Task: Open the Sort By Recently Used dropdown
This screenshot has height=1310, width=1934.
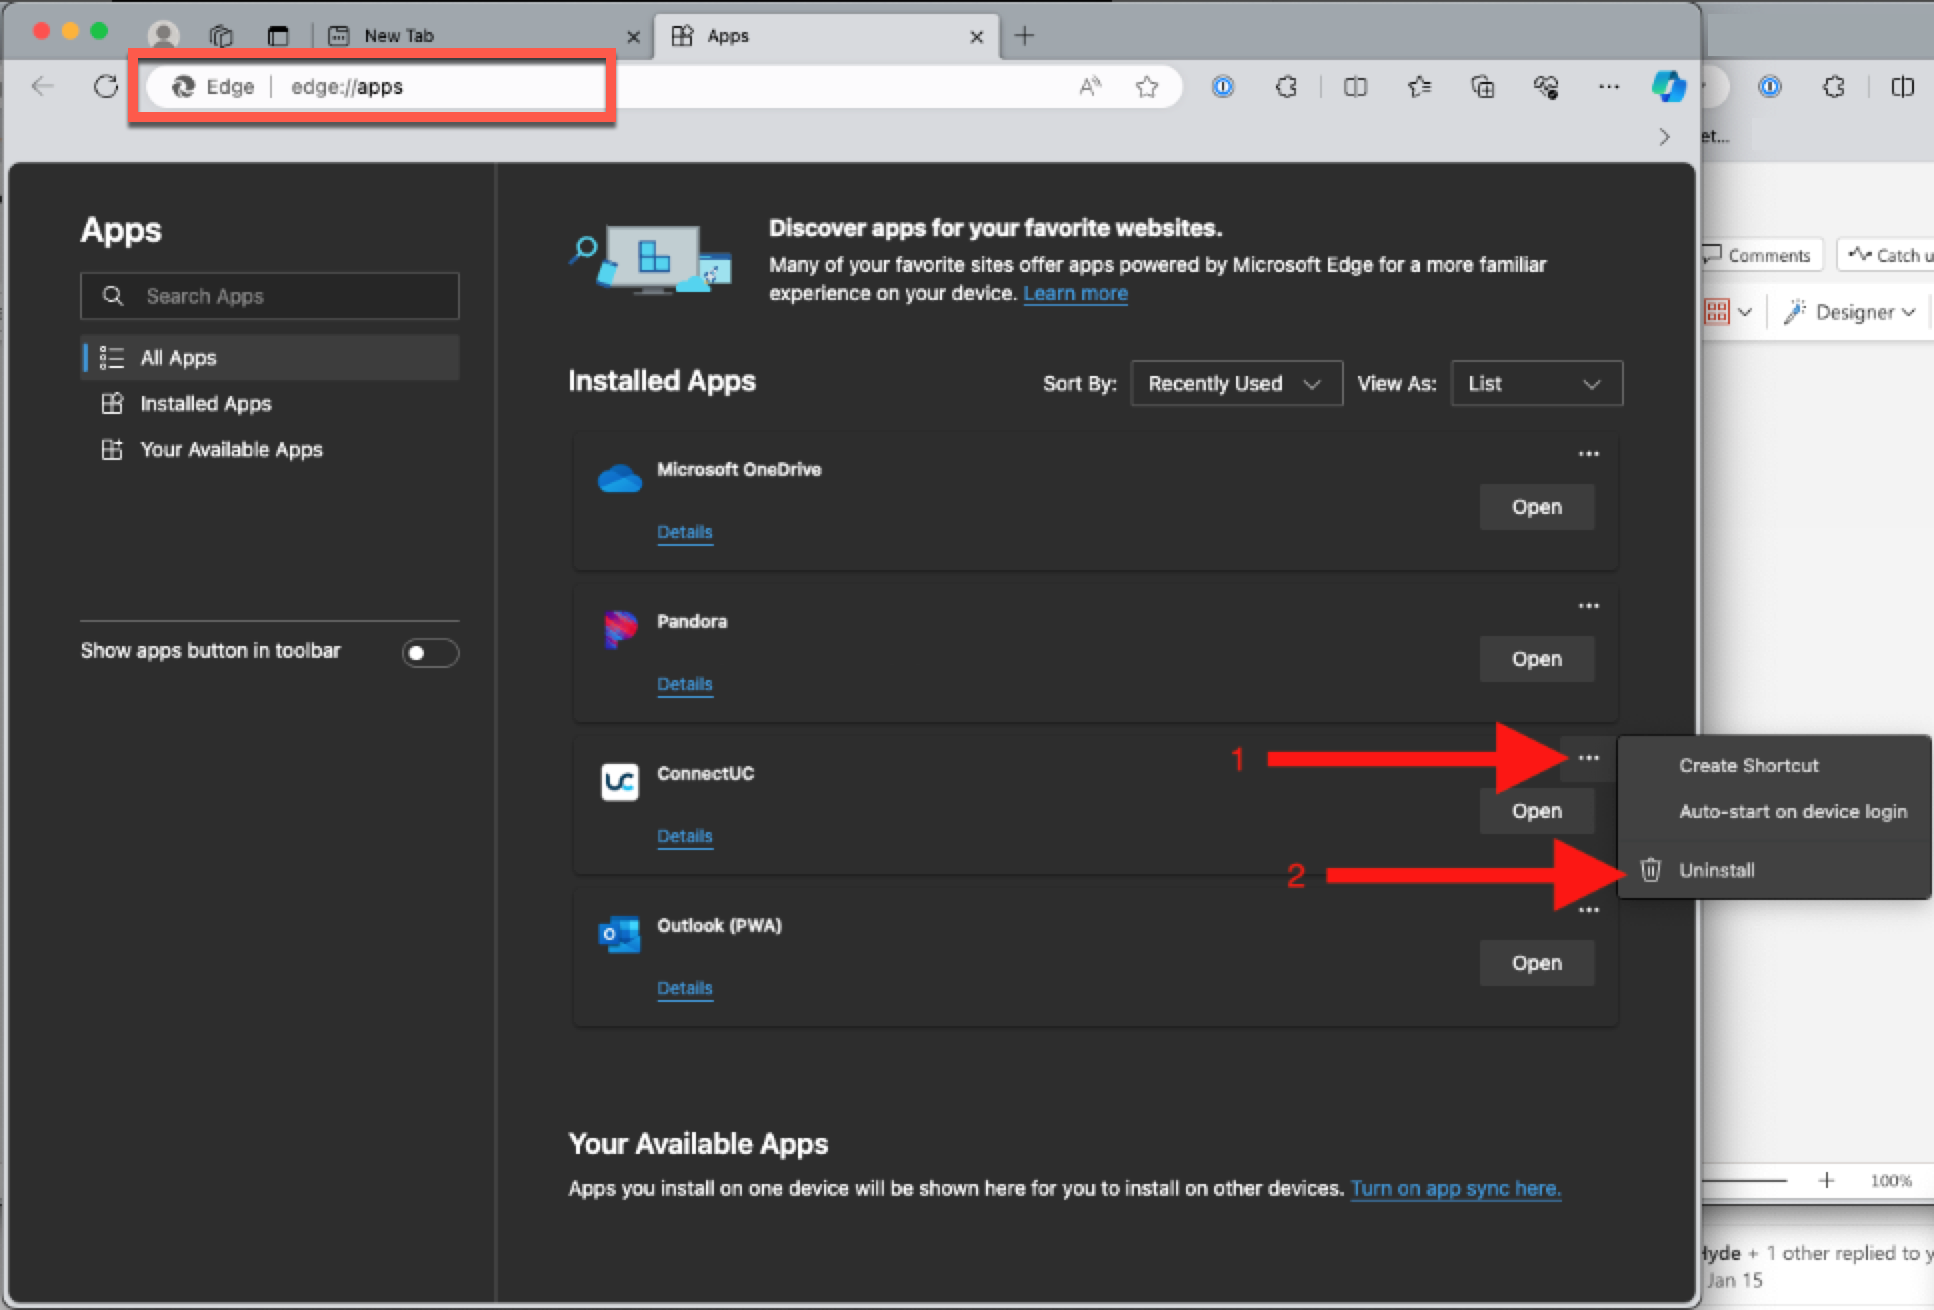Action: click(1236, 384)
